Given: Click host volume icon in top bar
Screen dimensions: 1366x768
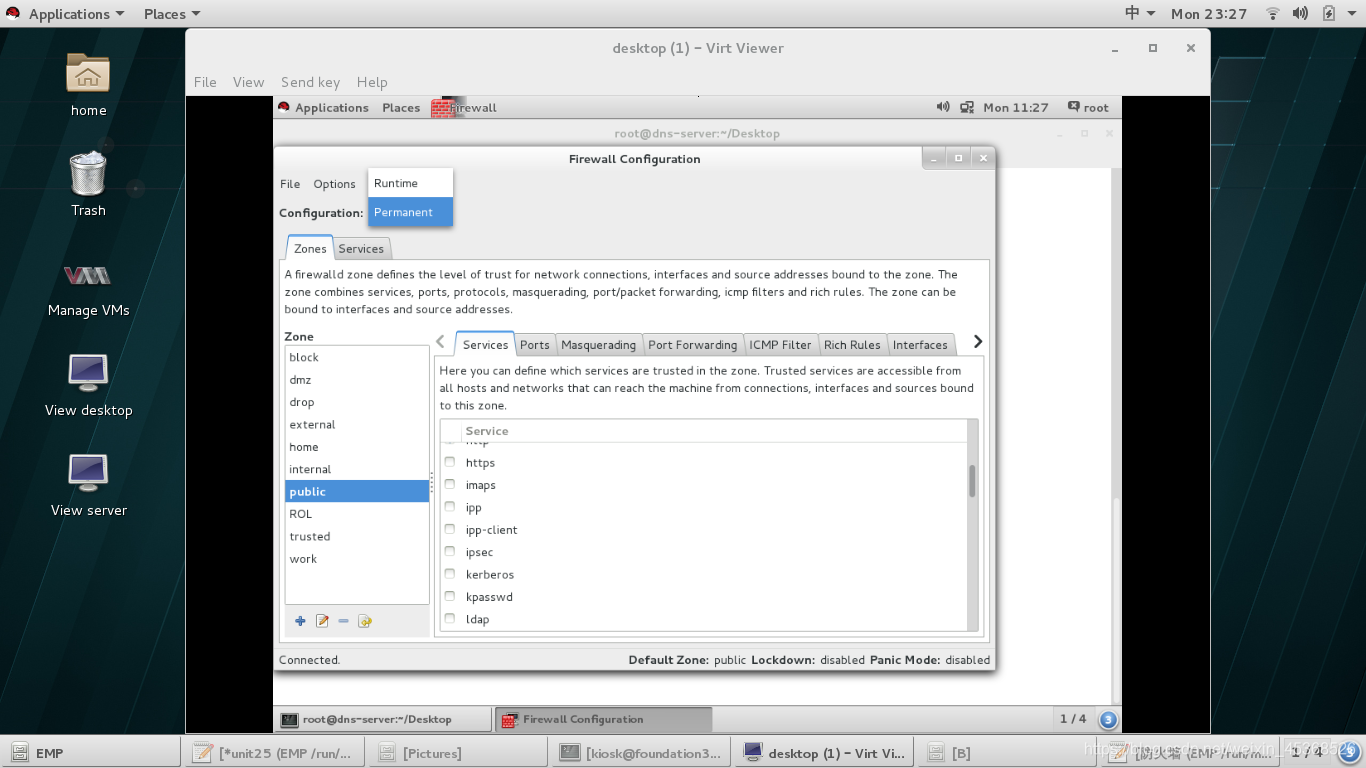Looking at the screenshot, I should click(1300, 14).
